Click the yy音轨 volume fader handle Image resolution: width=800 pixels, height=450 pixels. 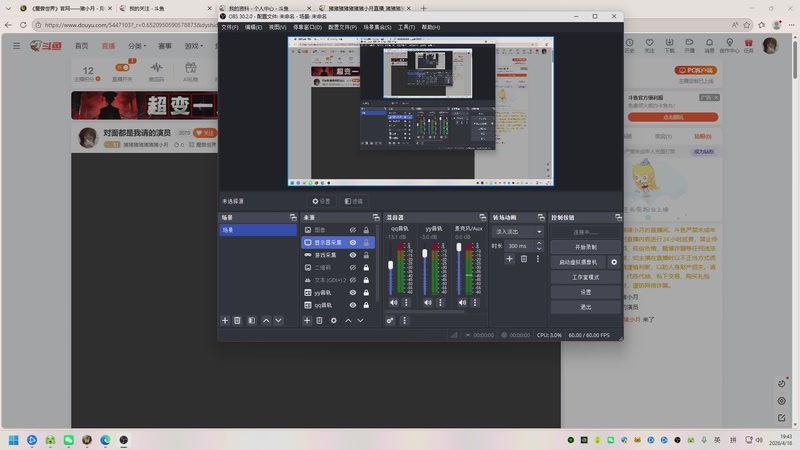click(x=424, y=254)
